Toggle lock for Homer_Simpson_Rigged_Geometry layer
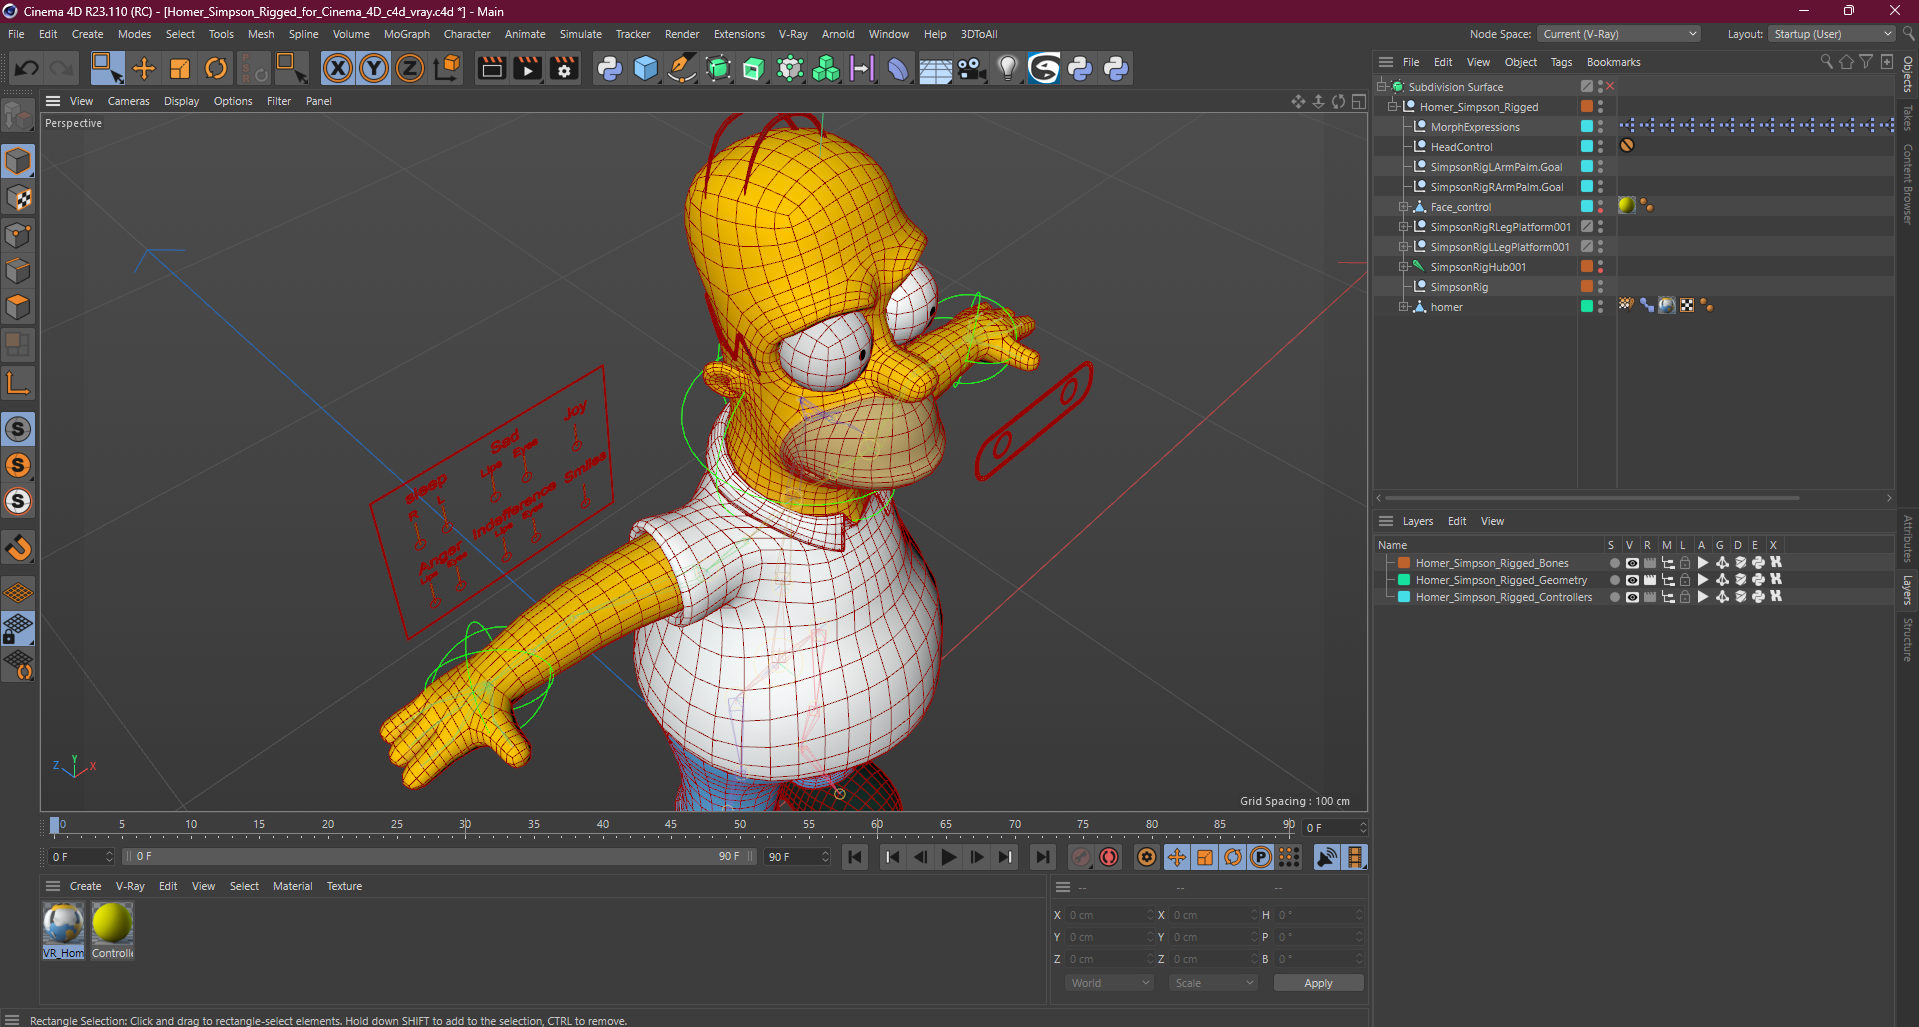 [1685, 580]
